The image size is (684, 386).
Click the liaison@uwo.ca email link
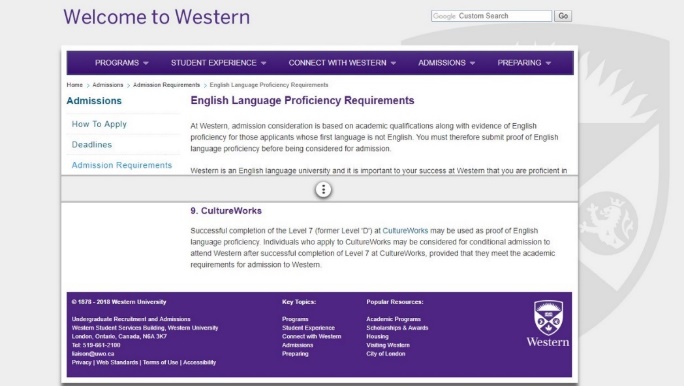(93, 354)
